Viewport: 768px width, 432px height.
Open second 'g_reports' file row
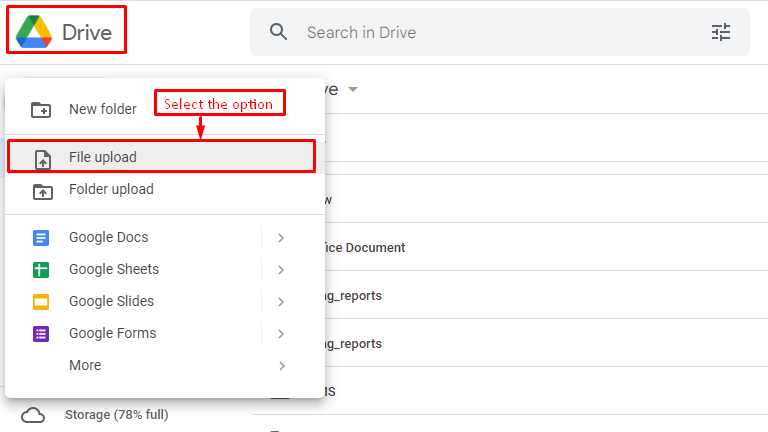[546, 343]
